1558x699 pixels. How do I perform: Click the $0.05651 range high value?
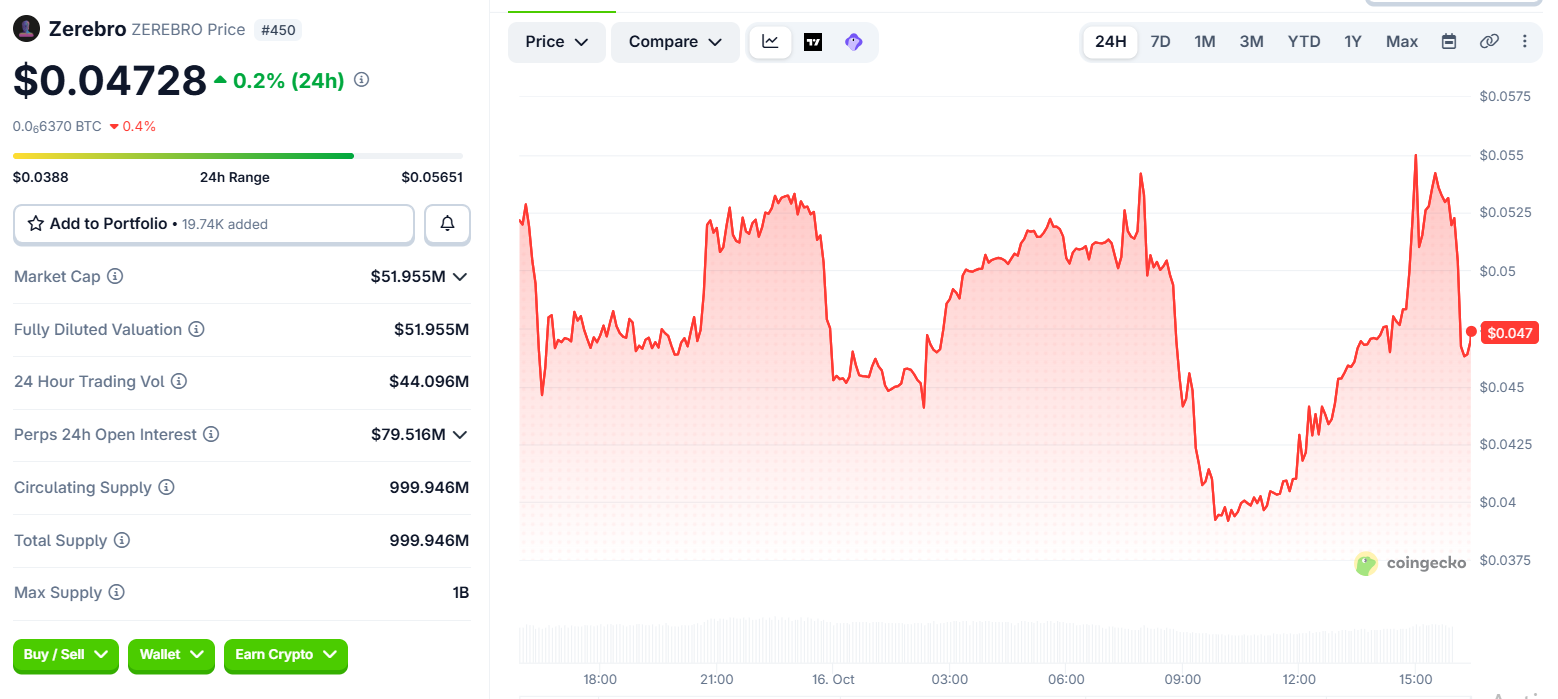[432, 177]
